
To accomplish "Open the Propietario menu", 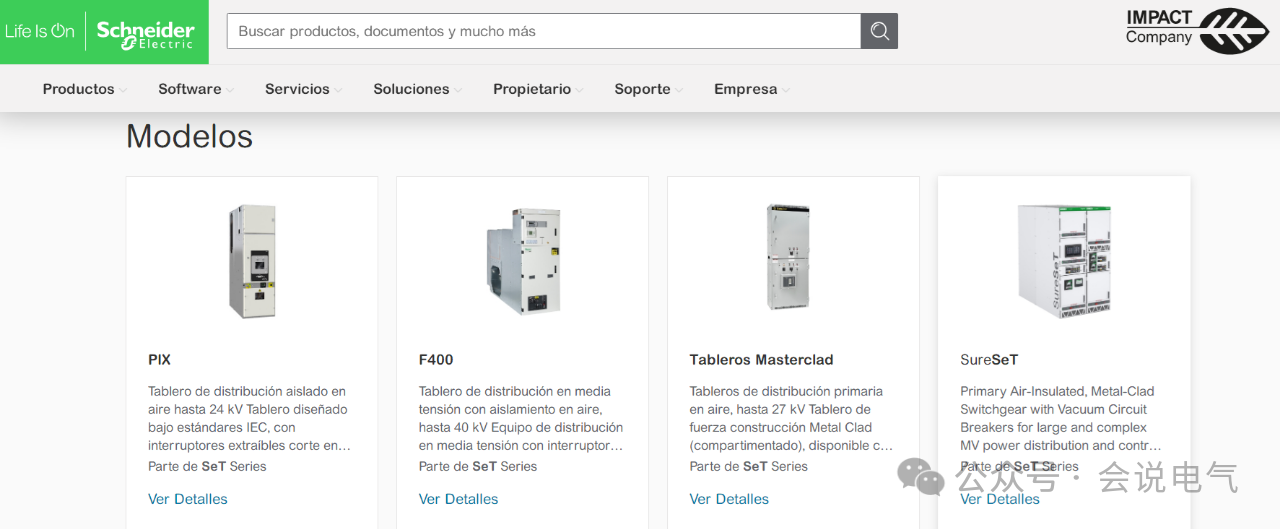I will pyautogui.click(x=538, y=89).
